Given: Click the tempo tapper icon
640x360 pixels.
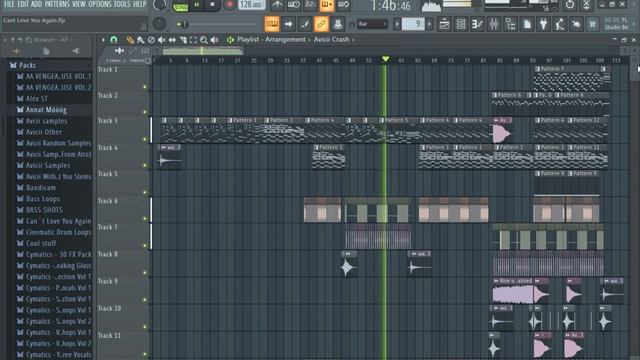Looking at the screenshot, I should [x=560, y=24].
